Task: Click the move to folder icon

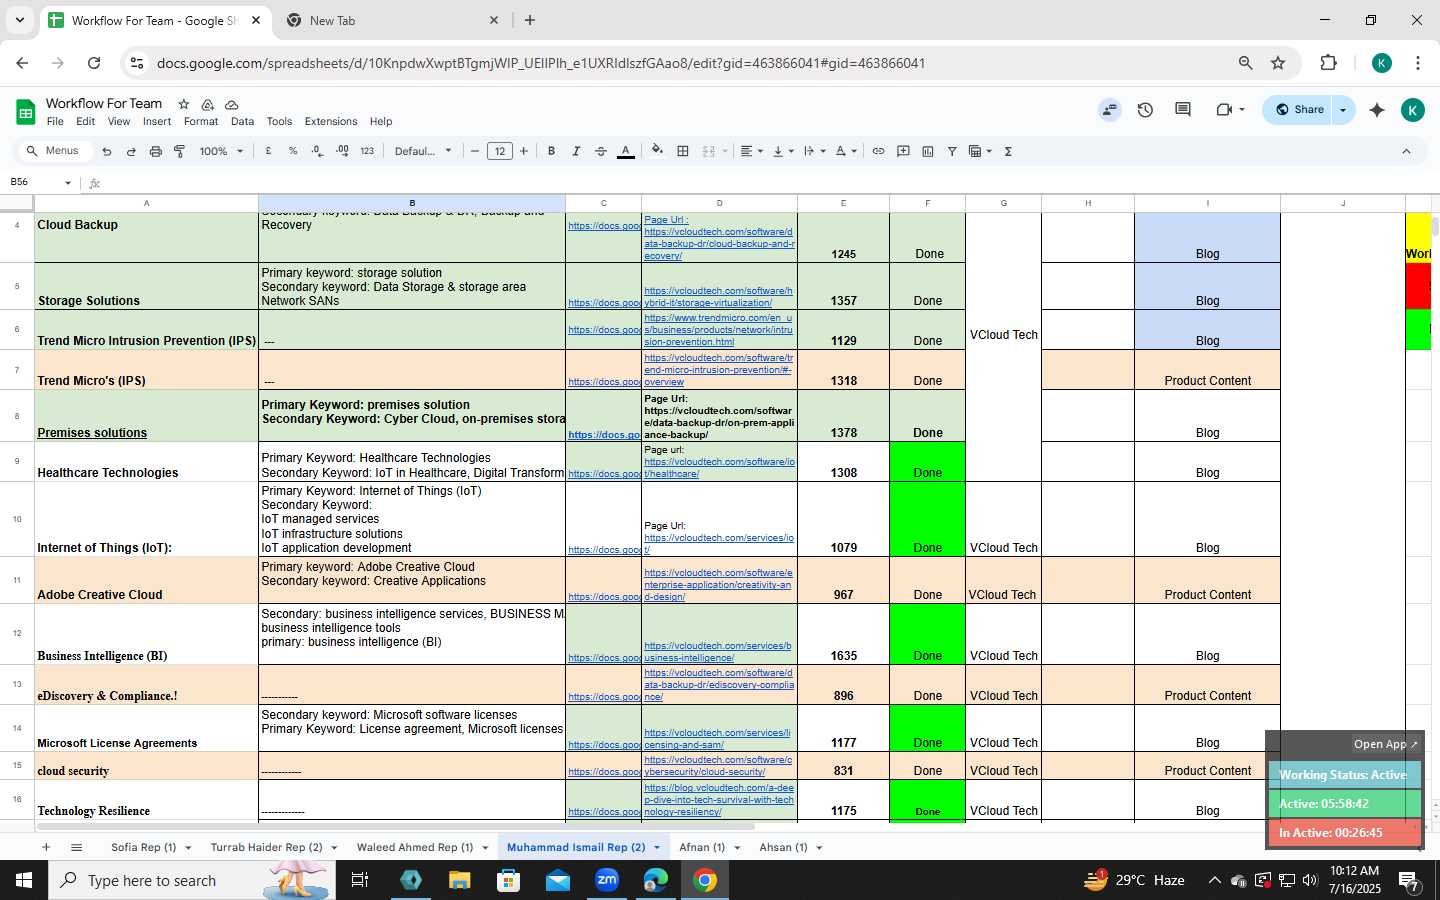Action: pyautogui.click(x=207, y=104)
